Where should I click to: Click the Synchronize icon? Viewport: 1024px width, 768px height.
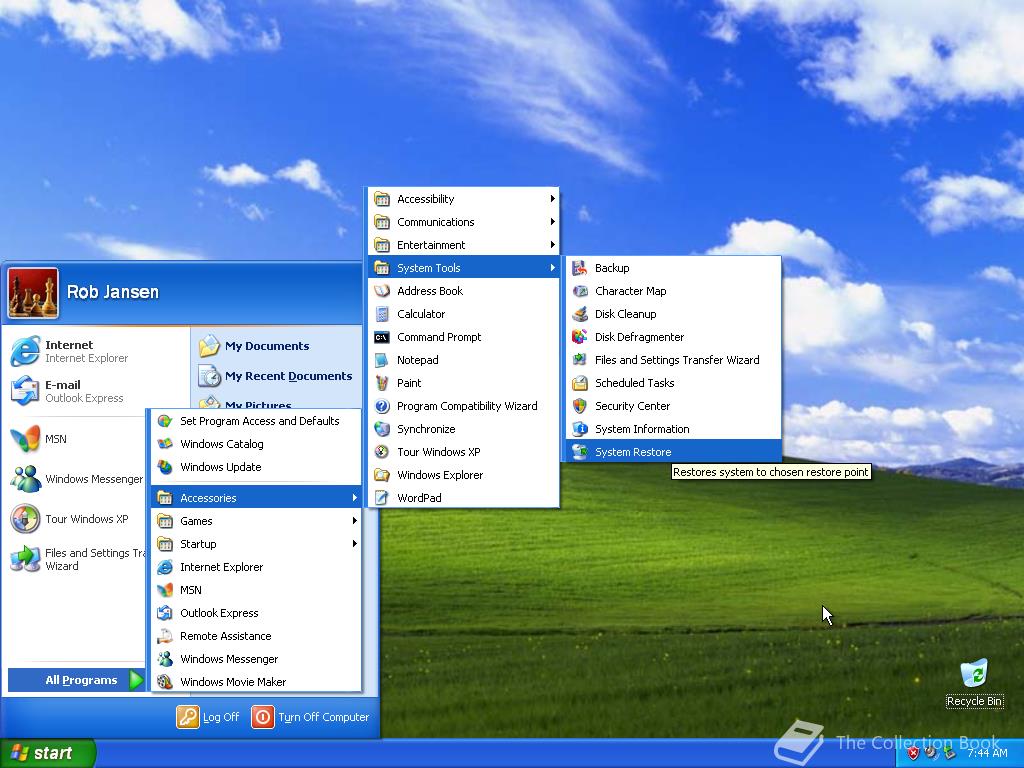click(x=381, y=429)
